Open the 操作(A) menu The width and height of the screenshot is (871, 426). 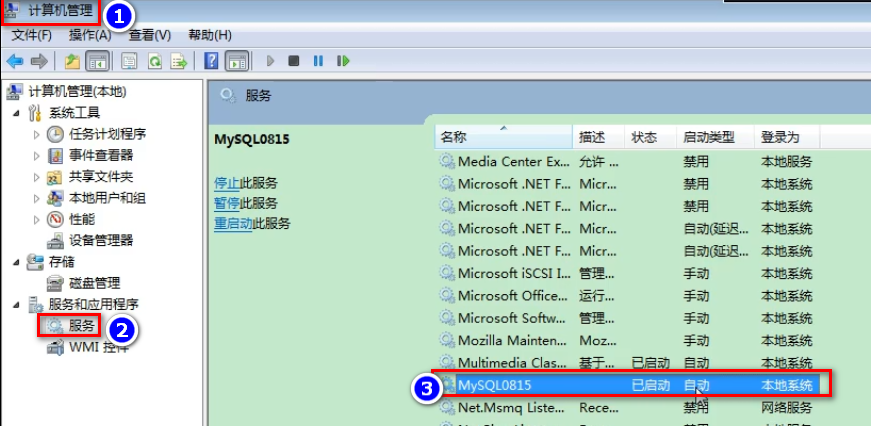[x=90, y=36]
